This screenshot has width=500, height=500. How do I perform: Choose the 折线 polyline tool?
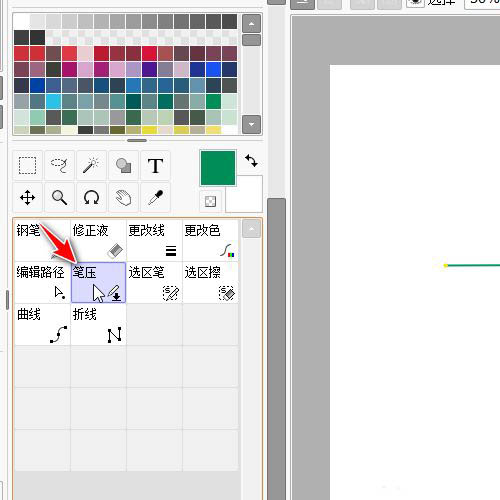[98, 324]
